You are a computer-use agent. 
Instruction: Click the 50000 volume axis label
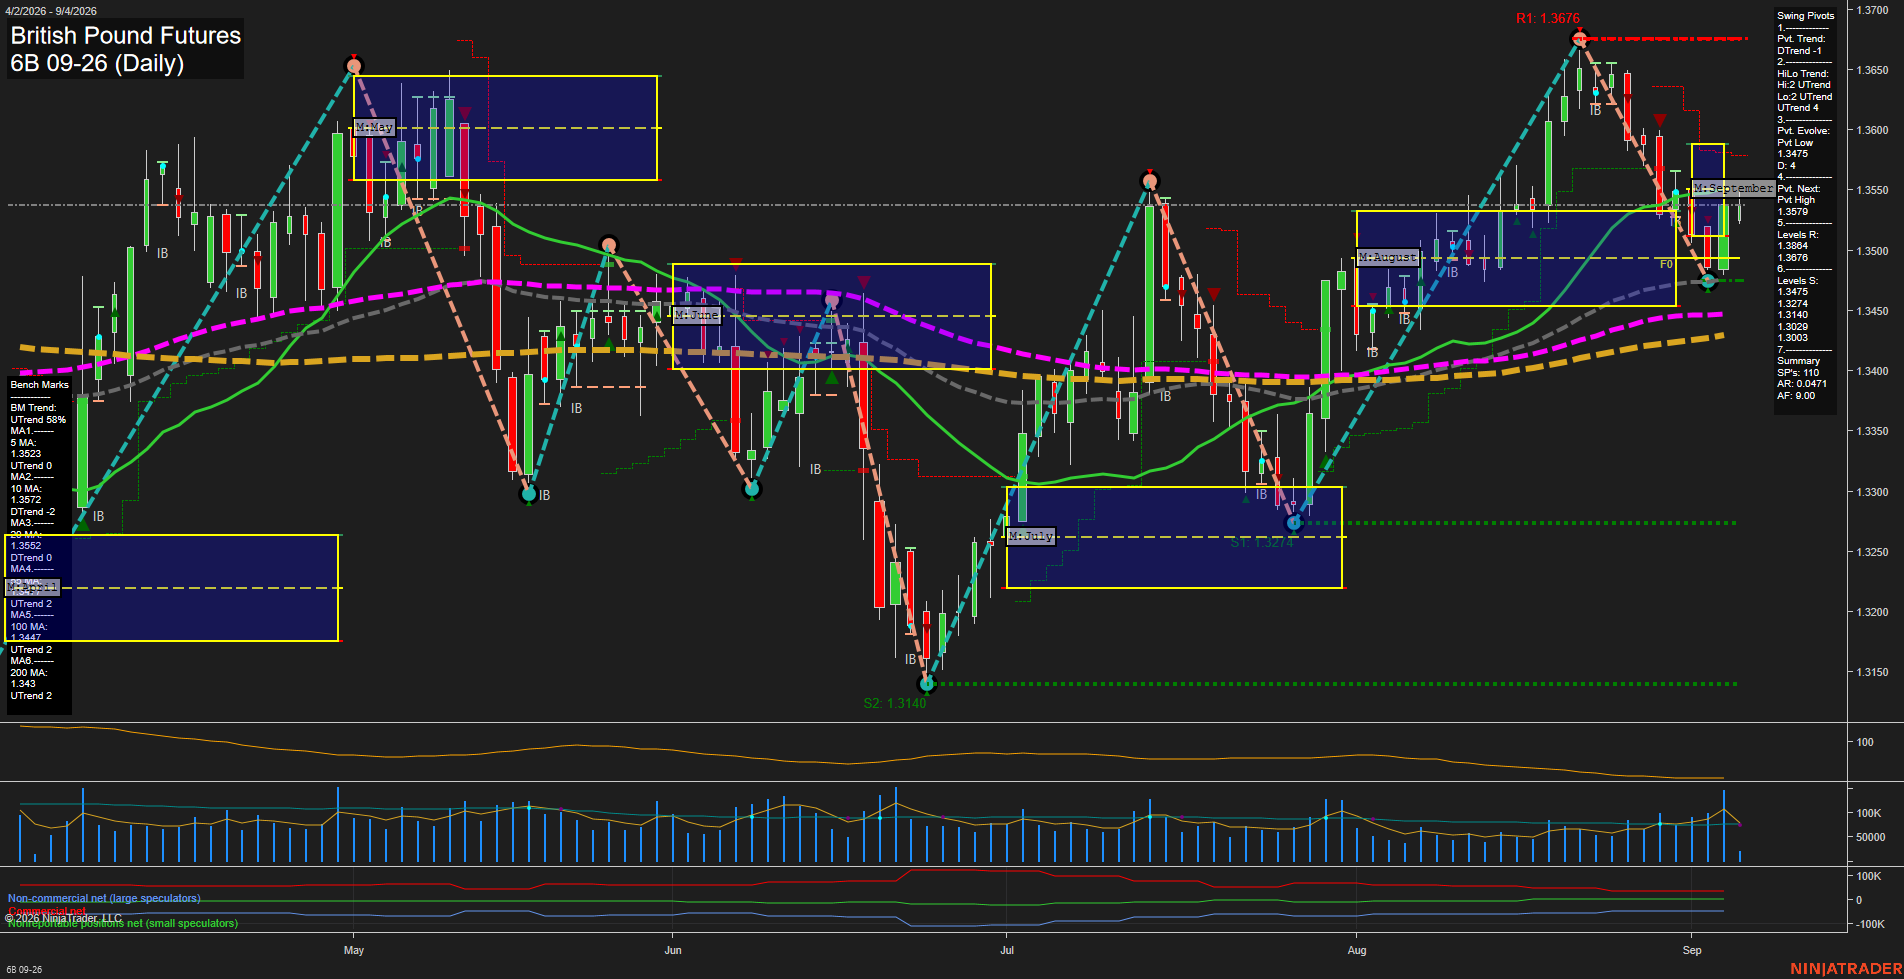click(x=1870, y=837)
